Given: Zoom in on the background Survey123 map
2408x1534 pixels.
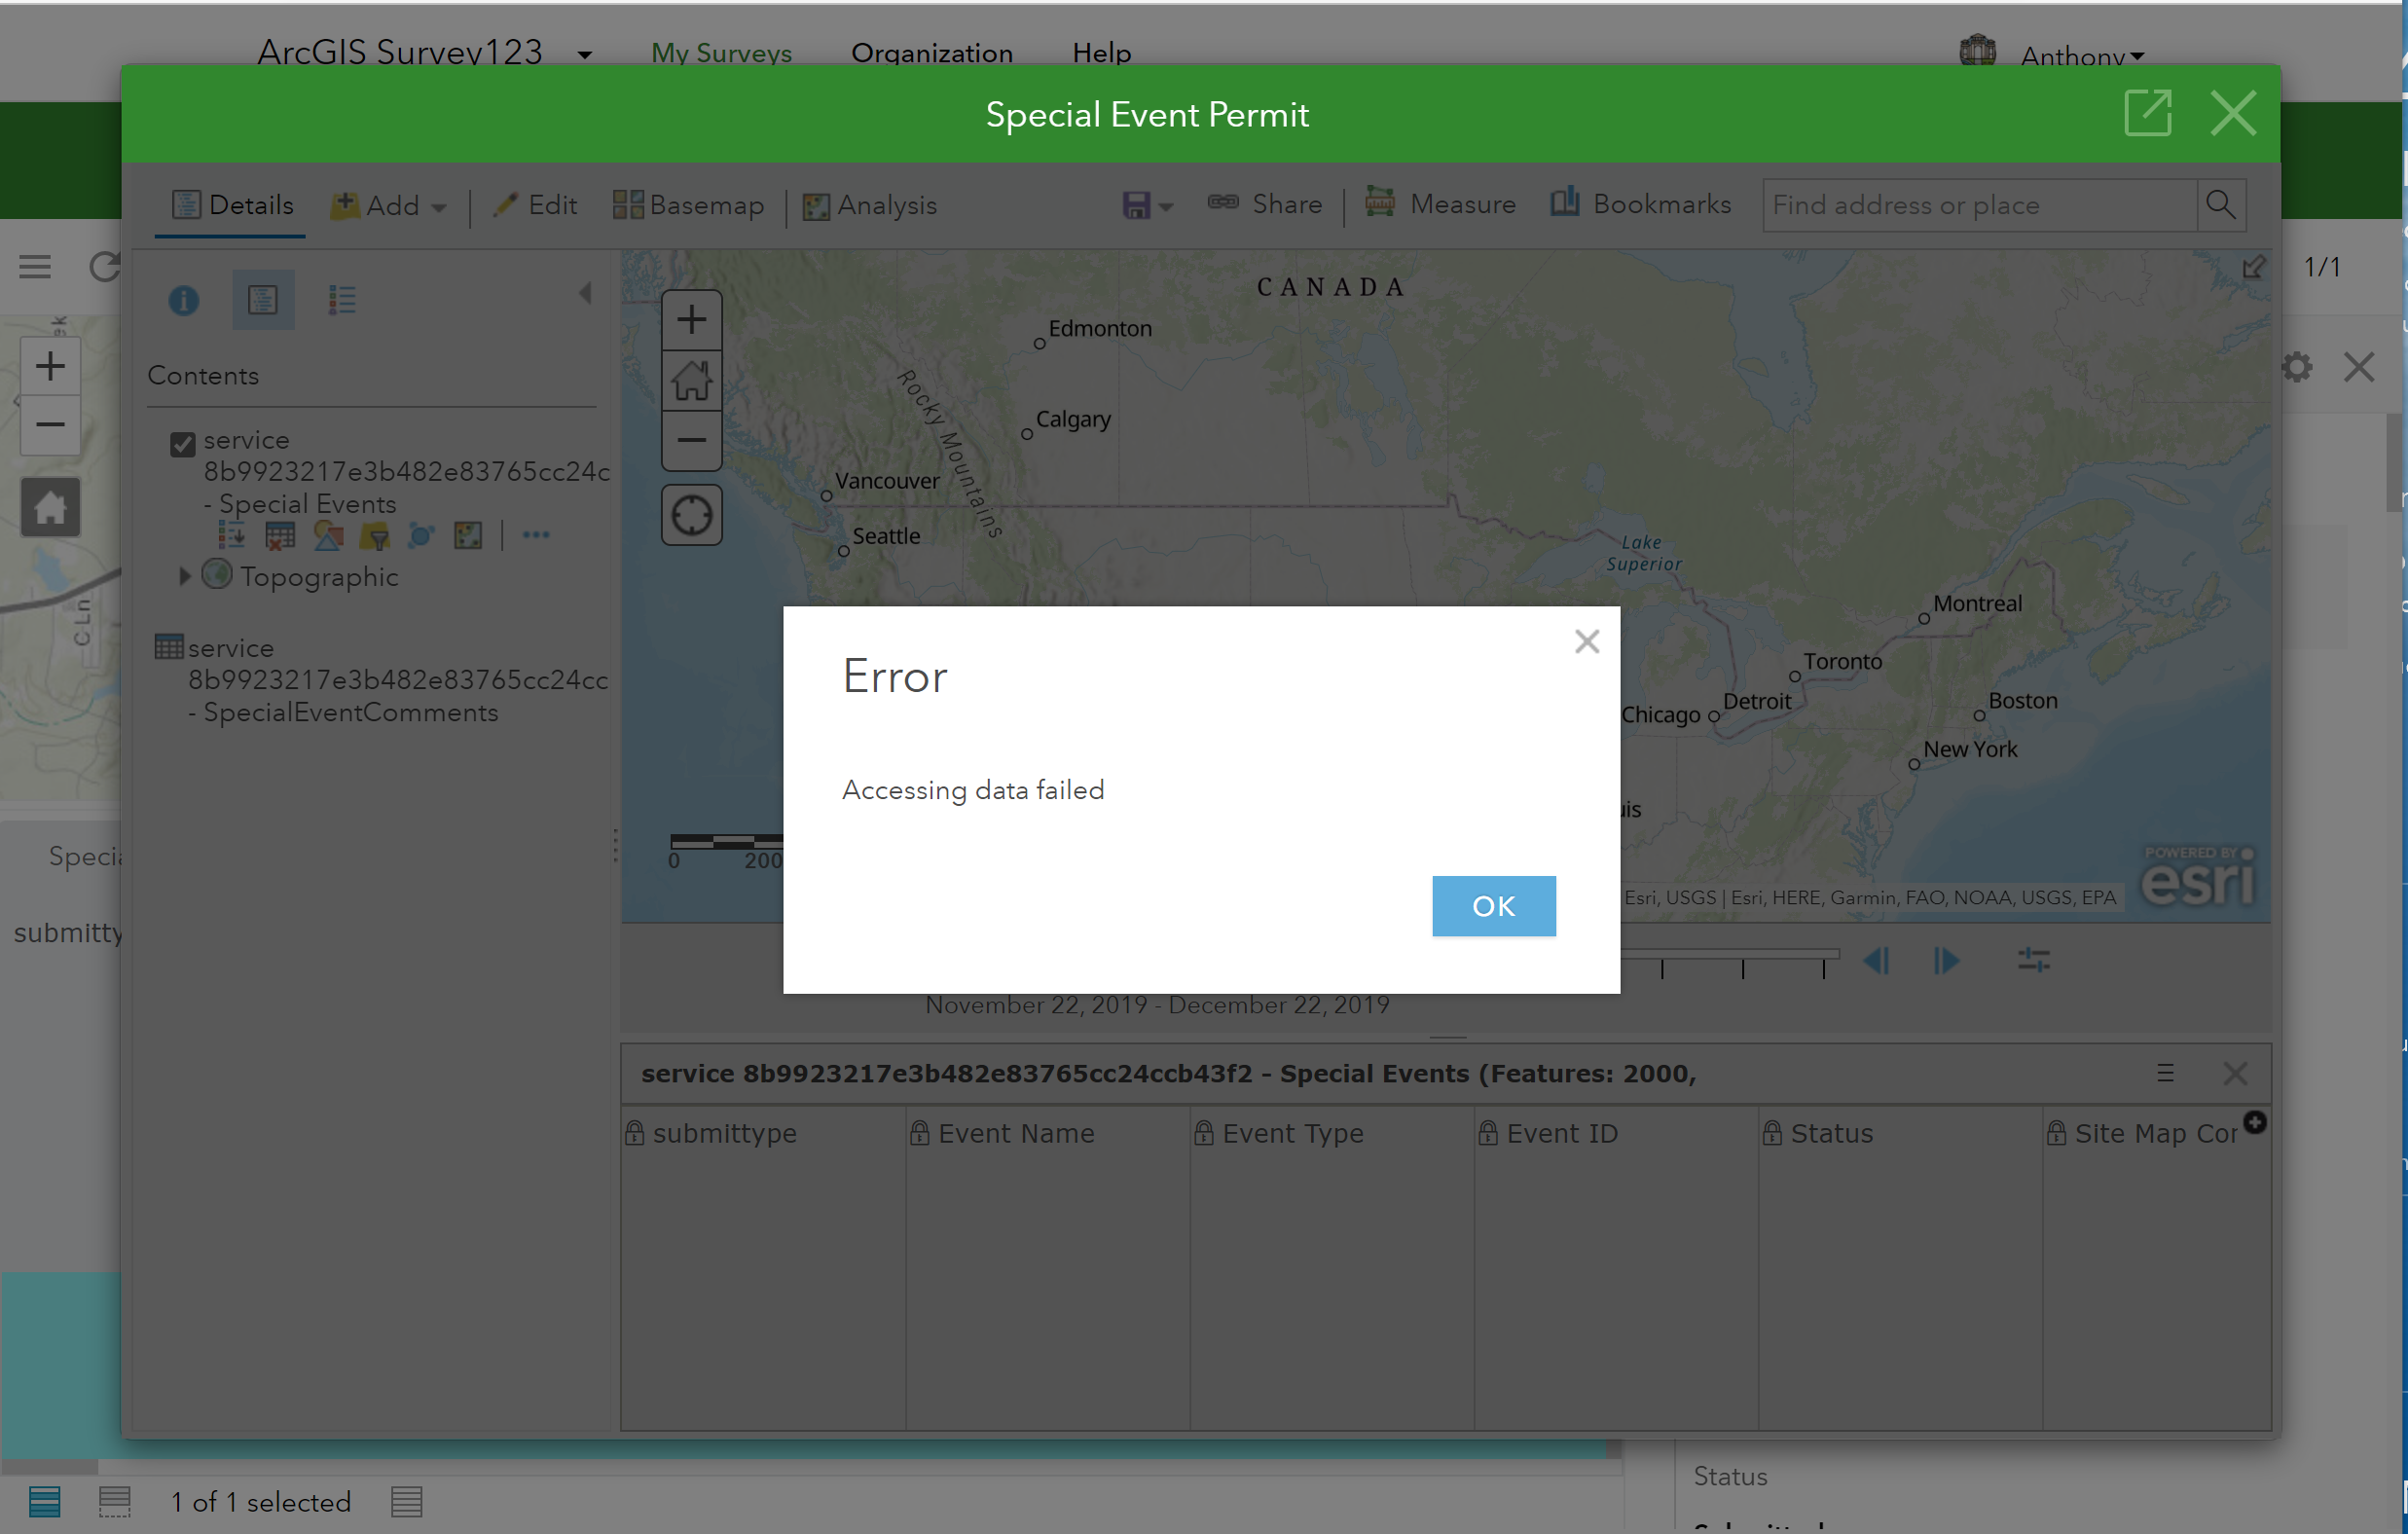Looking at the screenshot, I should (x=50, y=366).
